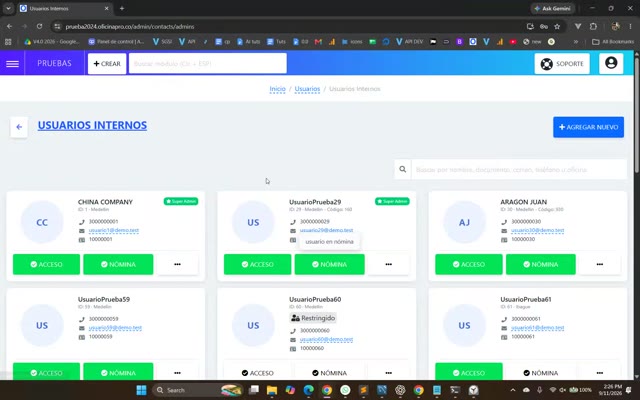Open the Usuarios breadcrumb link
640x400 pixels.
[307, 89]
